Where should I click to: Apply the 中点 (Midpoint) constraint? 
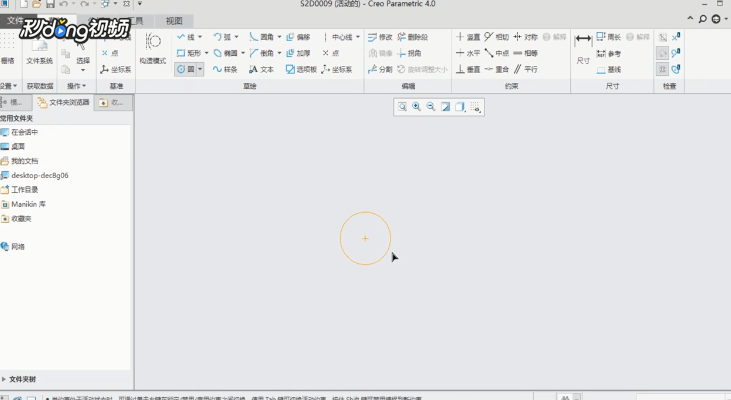497,53
